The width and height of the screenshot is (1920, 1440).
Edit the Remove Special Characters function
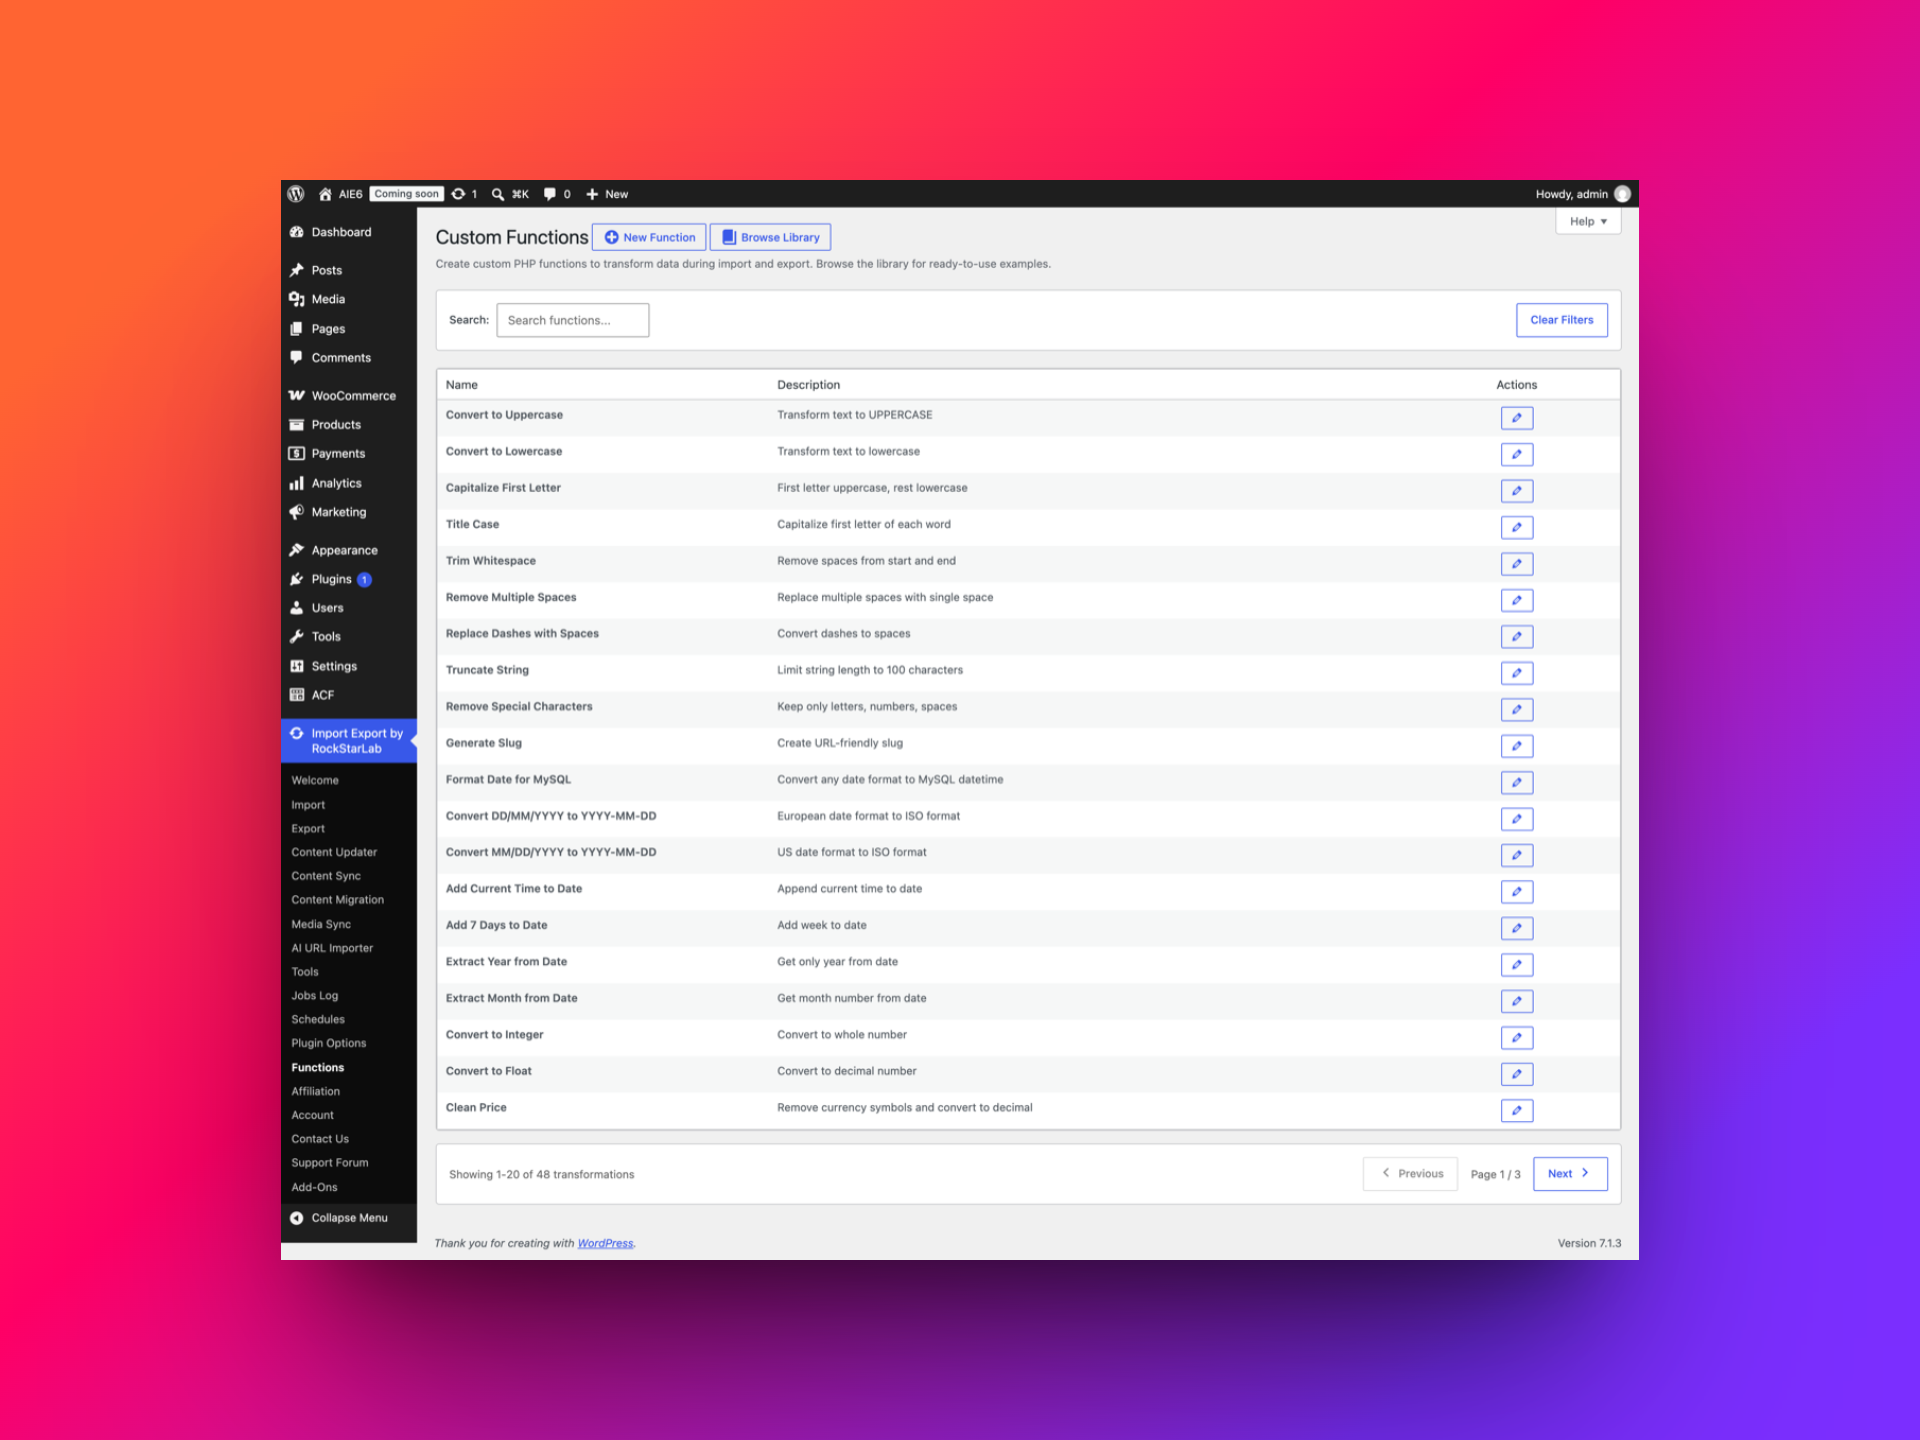[x=1516, y=710]
